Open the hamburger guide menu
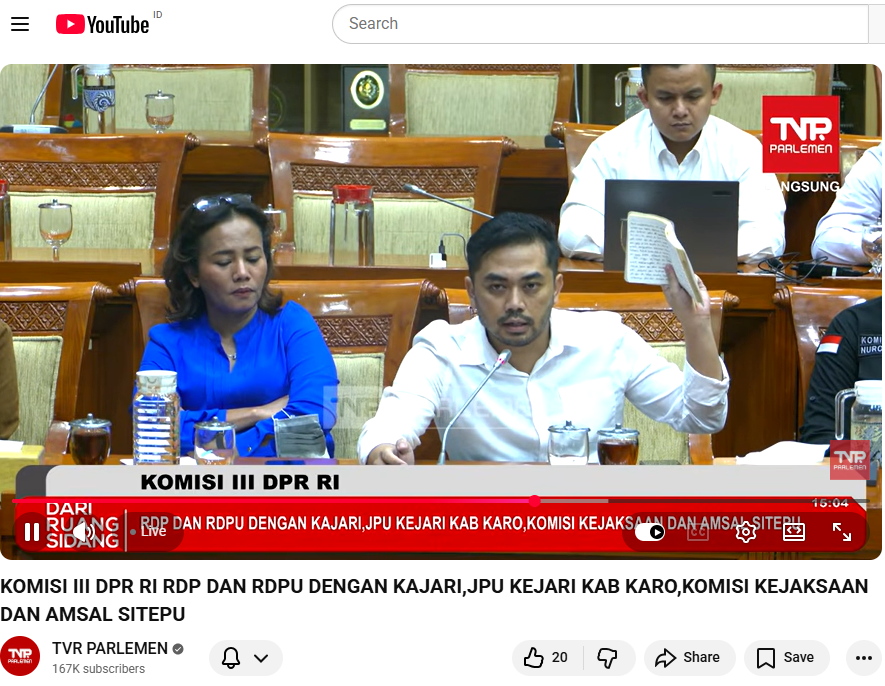885x686 pixels. [20, 24]
